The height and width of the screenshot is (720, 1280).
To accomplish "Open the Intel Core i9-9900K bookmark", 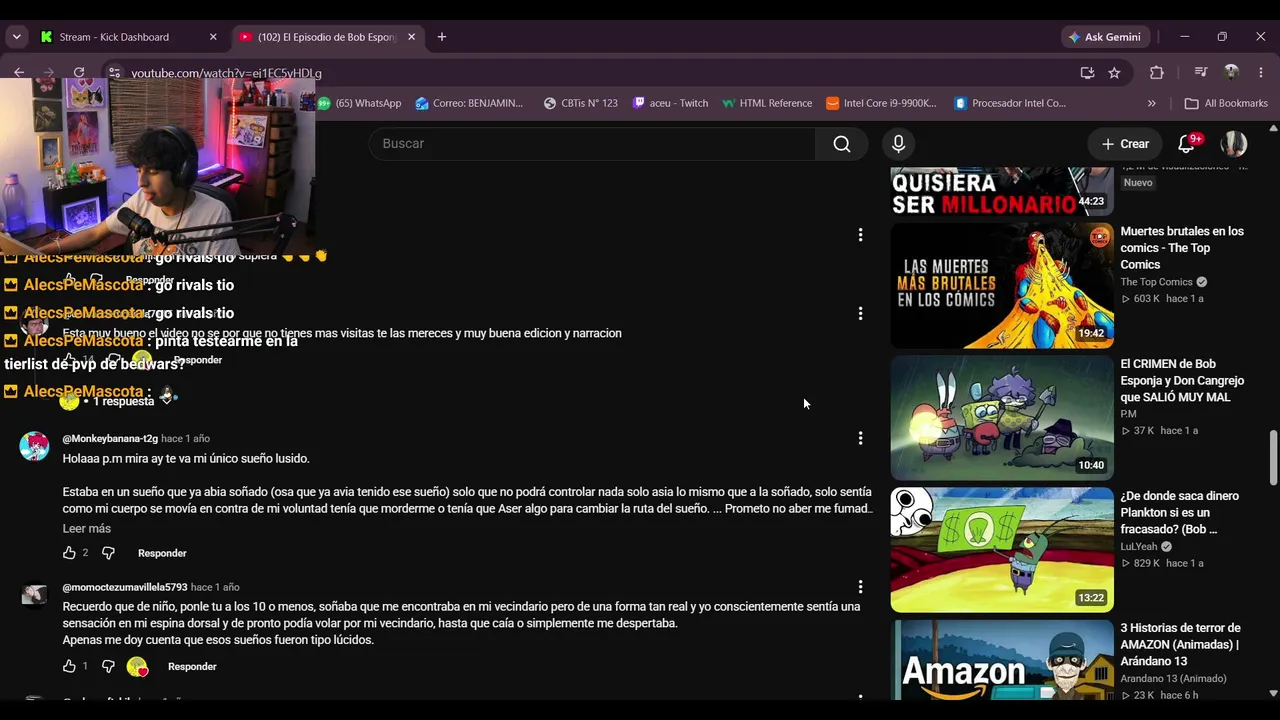I will point(881,103).
